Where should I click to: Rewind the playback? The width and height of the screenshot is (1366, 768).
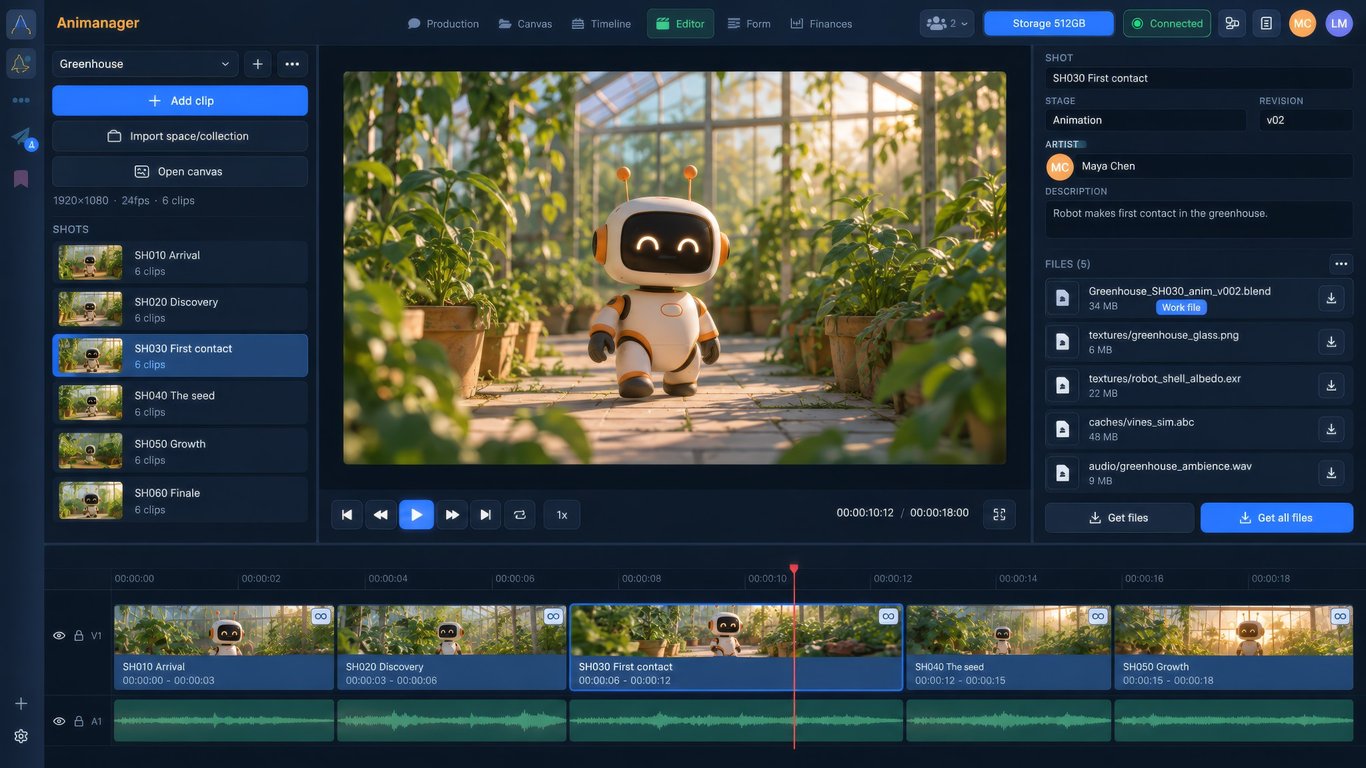381,515
